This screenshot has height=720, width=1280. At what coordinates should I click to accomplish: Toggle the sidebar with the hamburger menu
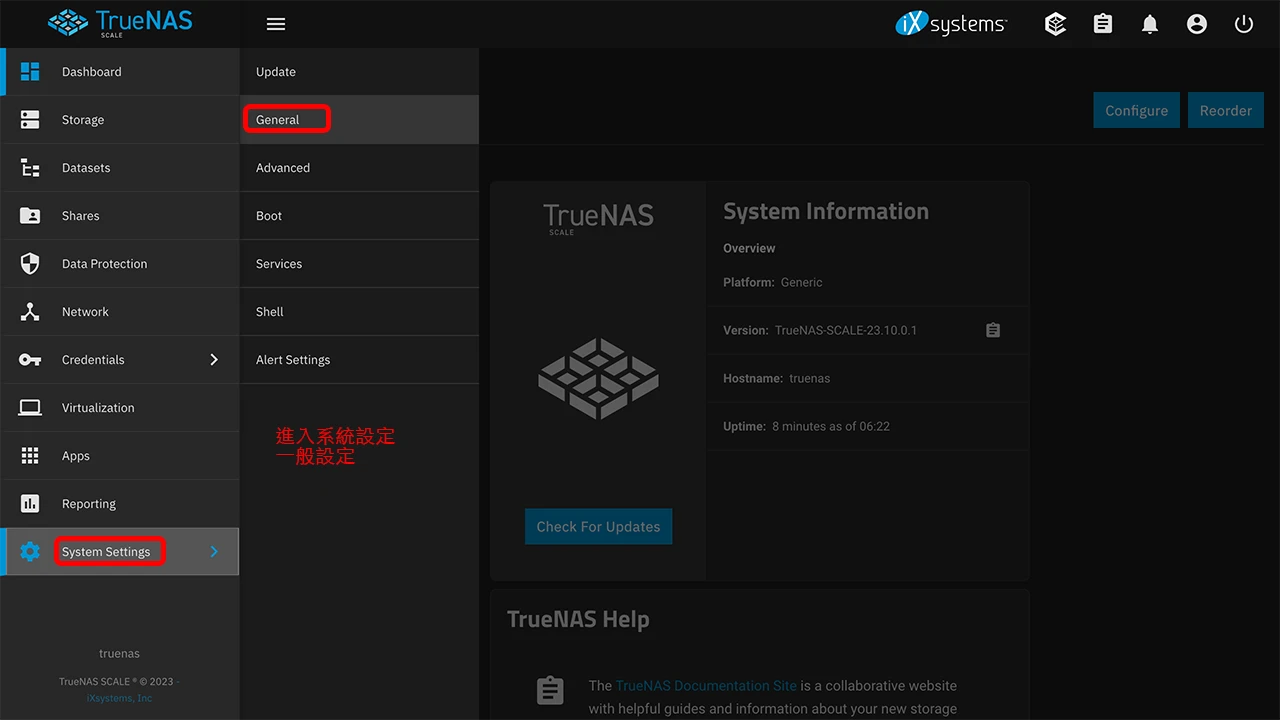click(275, 24)
